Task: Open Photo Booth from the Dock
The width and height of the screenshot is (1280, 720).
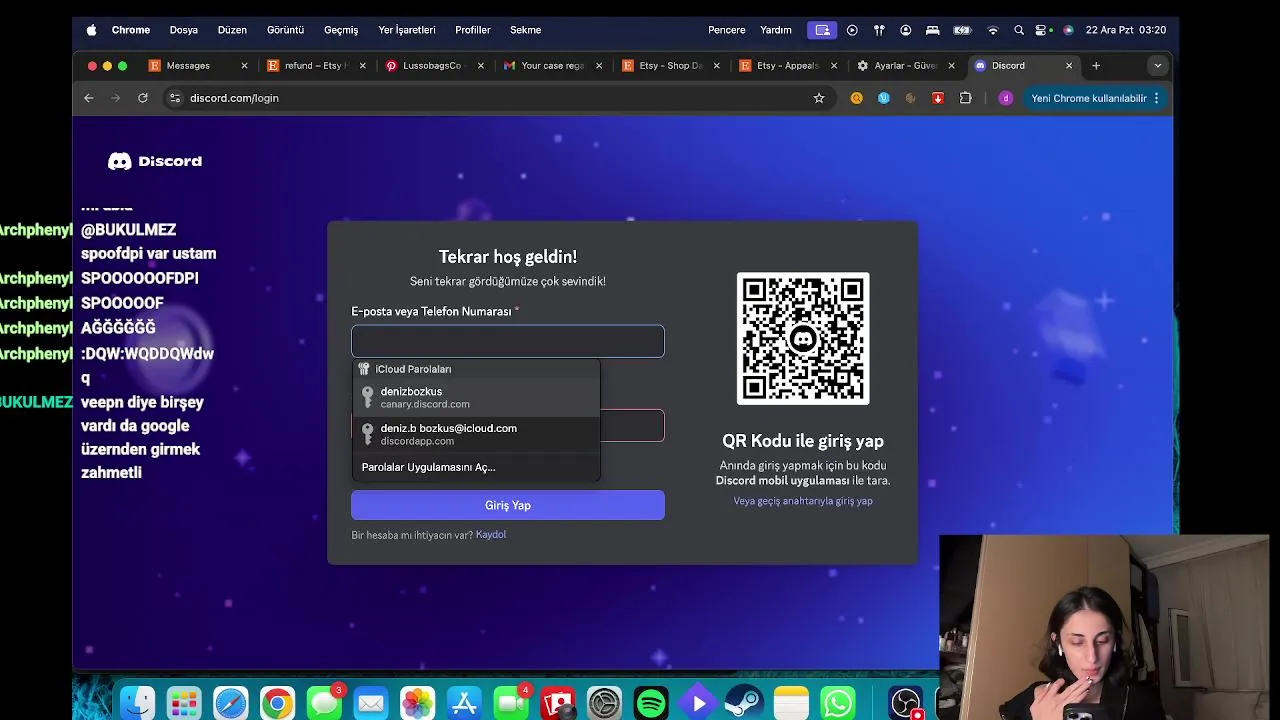Action: click(558, 703)
